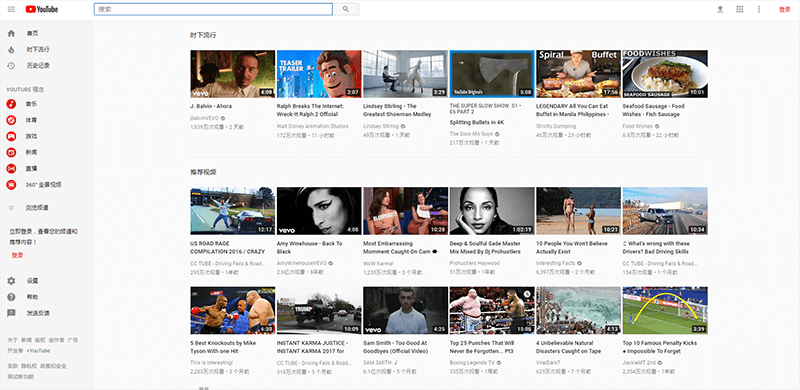Open Boxing Legends TV channel name
Screen dimensions: 800x390
tap(471, 363)
